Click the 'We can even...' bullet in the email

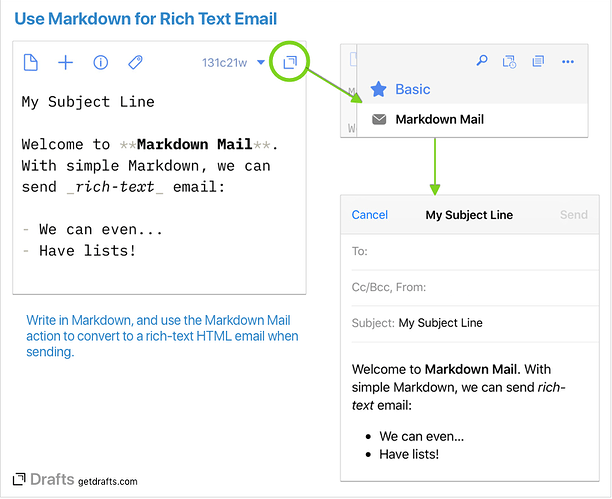(422, 436)
